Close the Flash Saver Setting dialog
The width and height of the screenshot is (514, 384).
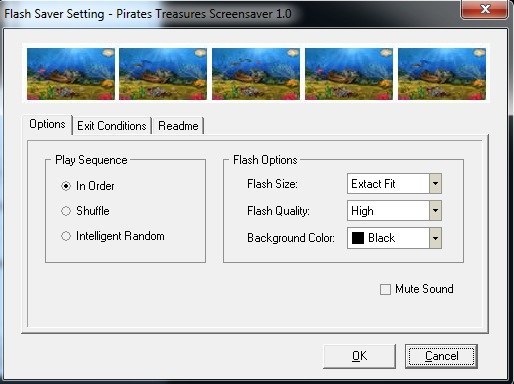[x=485, y=9]
